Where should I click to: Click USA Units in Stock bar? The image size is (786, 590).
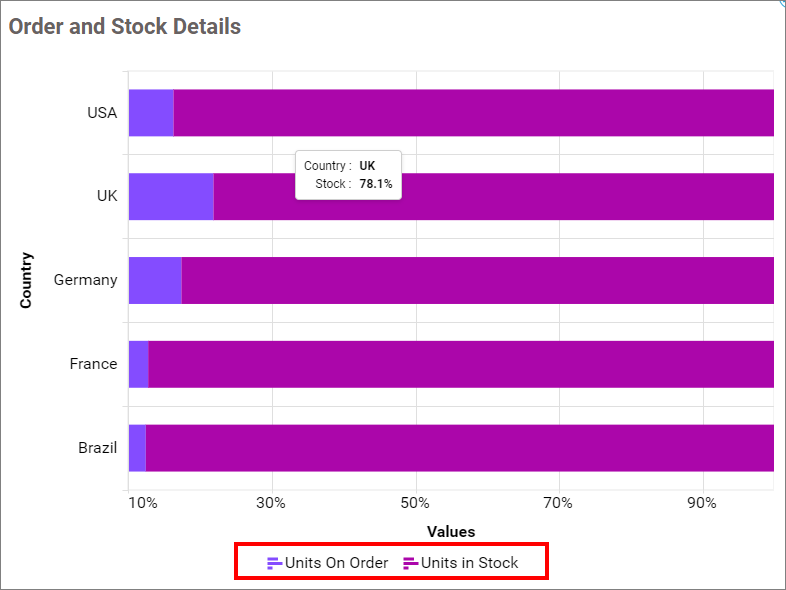click(473, 113)
